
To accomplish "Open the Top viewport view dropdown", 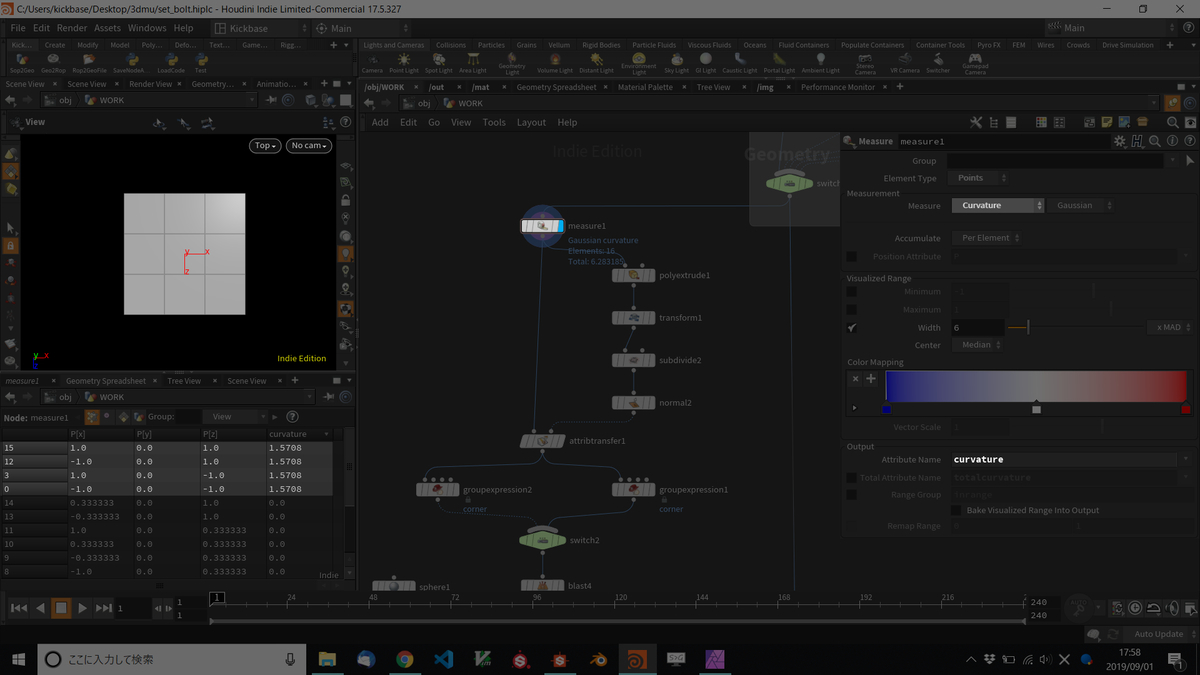I will click(x=265, y=145).
